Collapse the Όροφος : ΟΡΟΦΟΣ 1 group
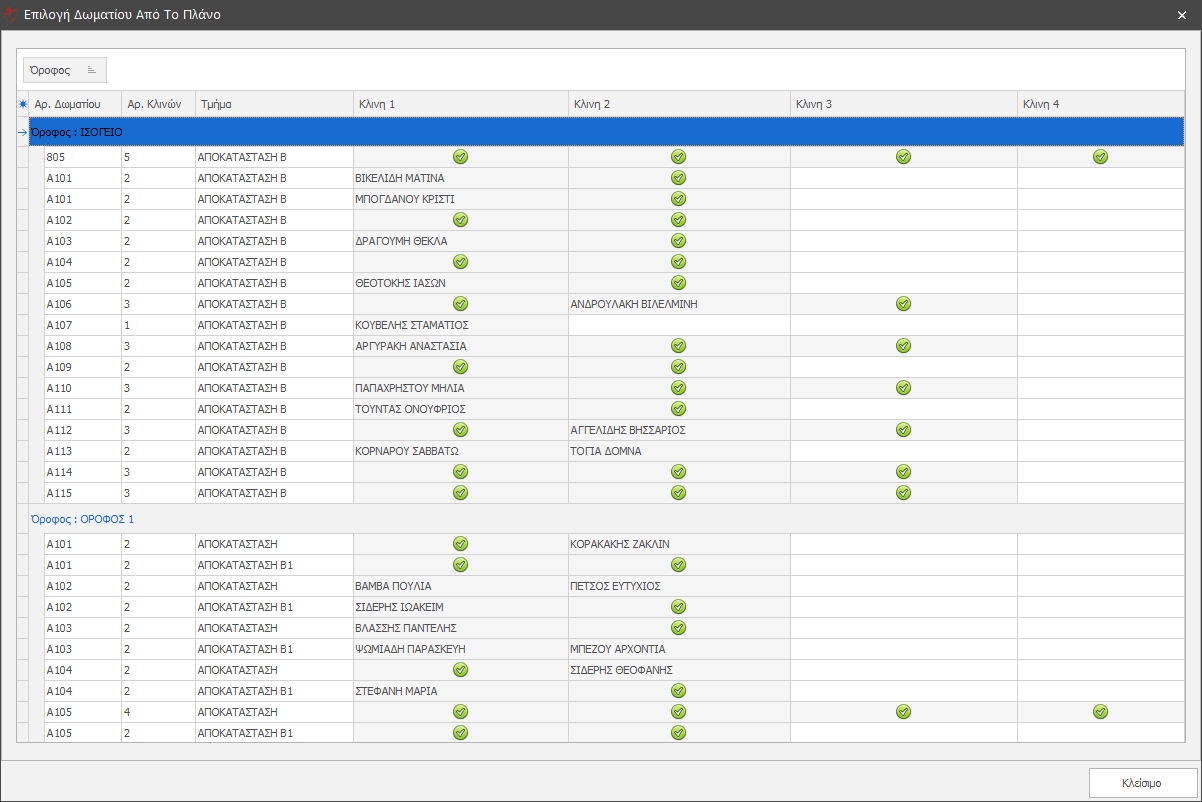1202x802 pixels. pos(81,519)
